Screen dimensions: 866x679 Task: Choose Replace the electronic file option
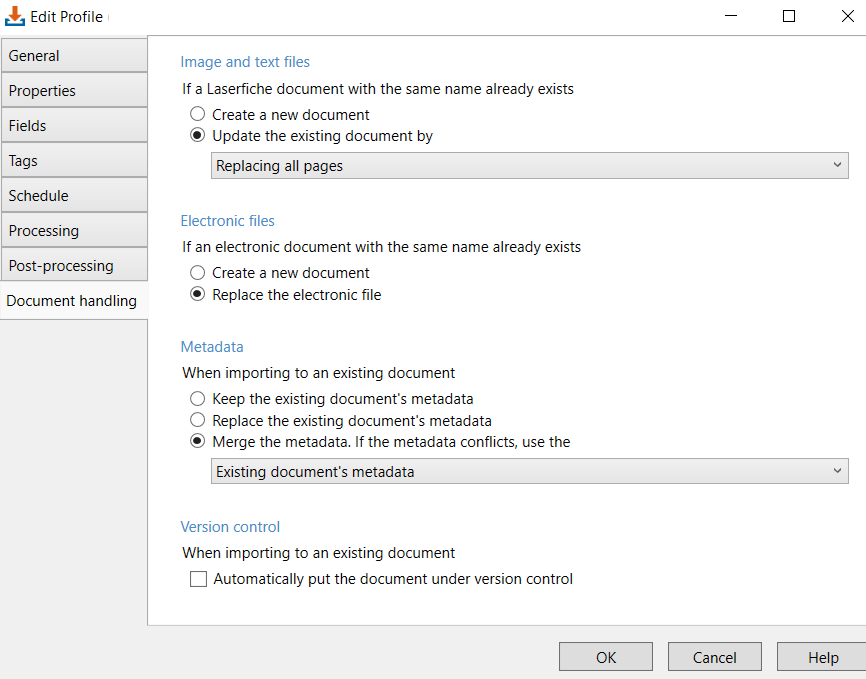pos(198,295)
